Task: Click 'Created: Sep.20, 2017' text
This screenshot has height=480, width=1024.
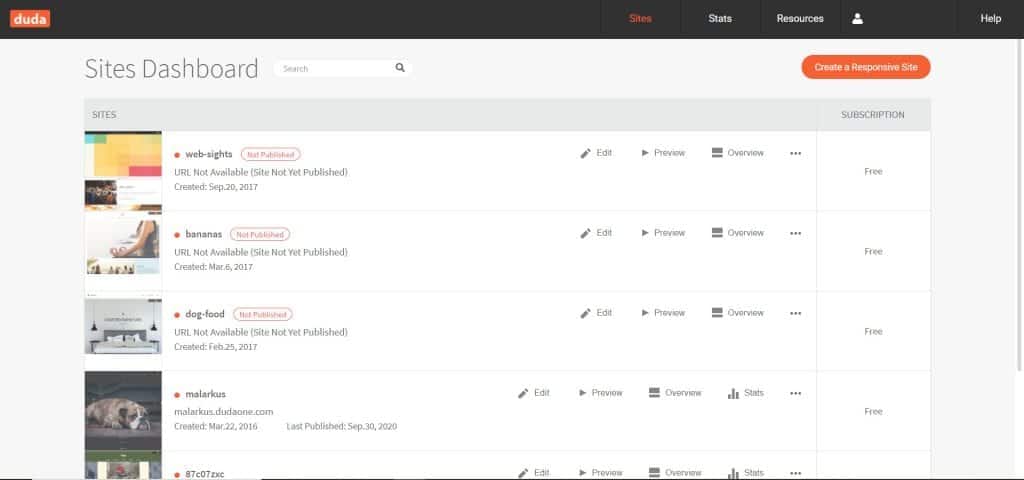Action: 216,187
